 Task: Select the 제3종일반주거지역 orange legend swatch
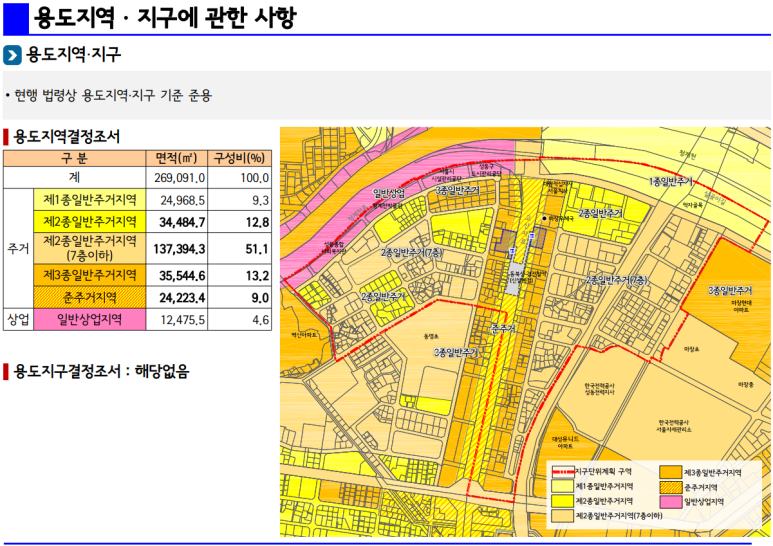click(x=670, y=473)
